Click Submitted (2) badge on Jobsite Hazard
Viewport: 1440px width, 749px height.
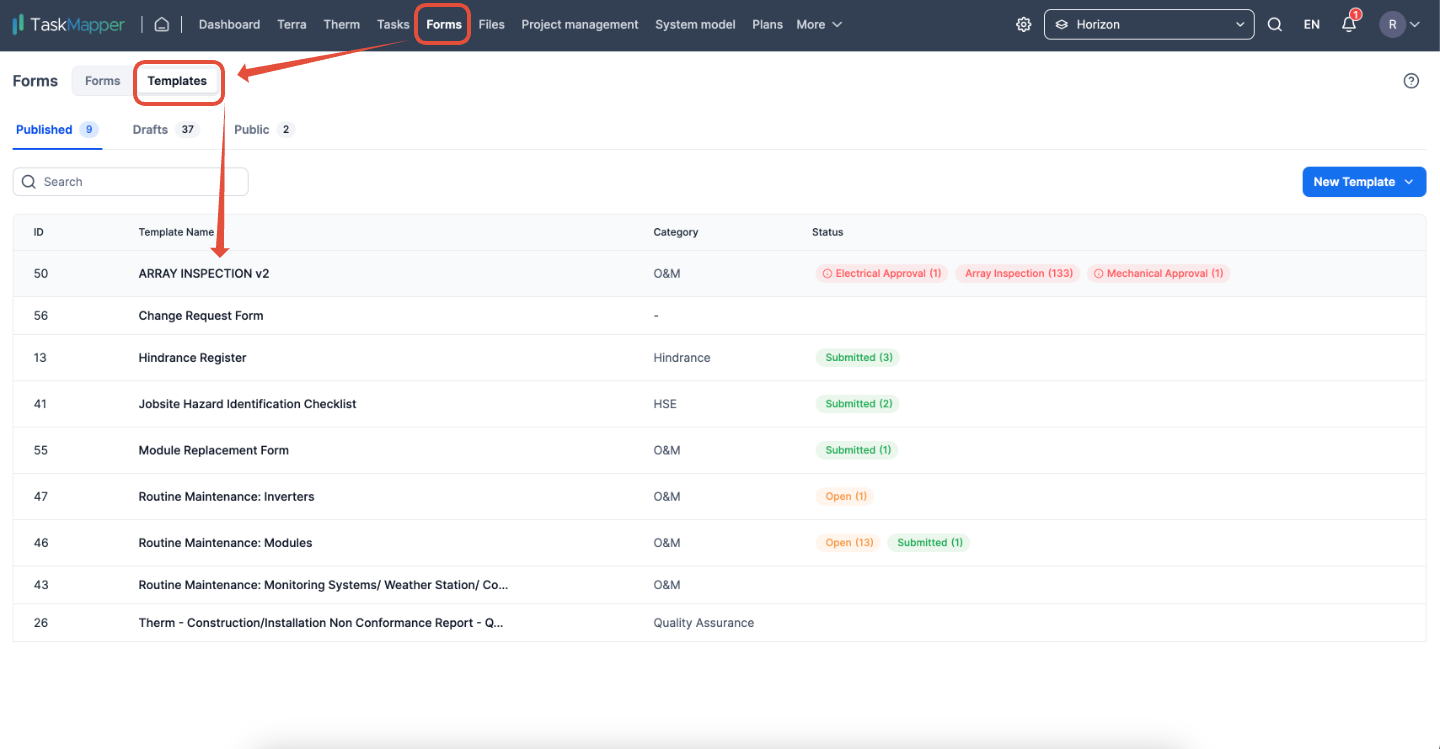point(858,404)
